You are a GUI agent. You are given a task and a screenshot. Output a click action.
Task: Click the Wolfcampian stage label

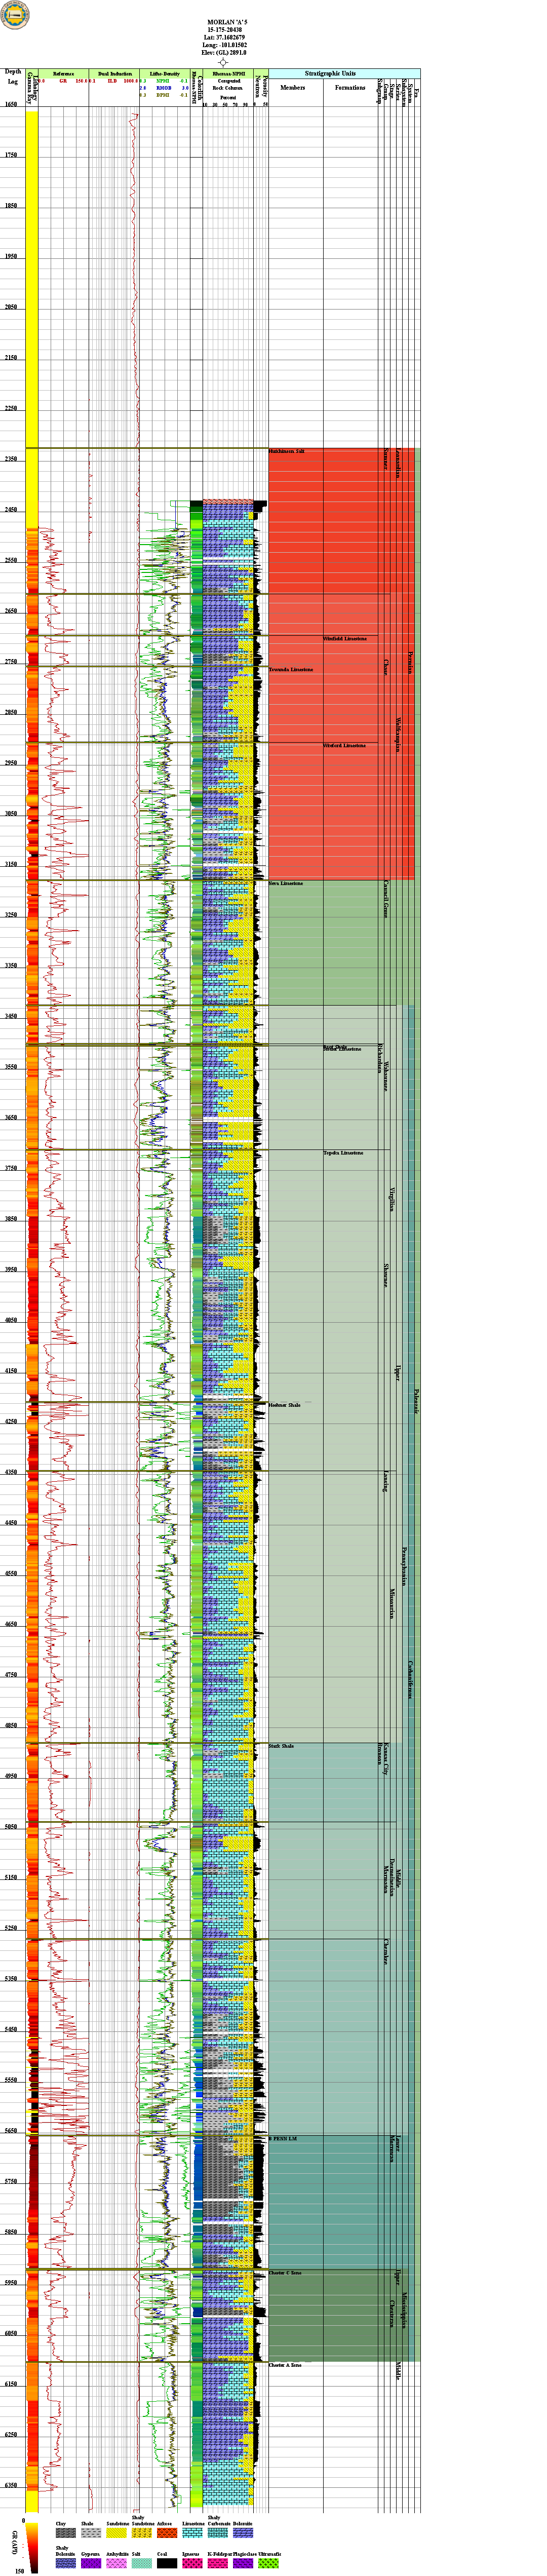click(399, 735)
